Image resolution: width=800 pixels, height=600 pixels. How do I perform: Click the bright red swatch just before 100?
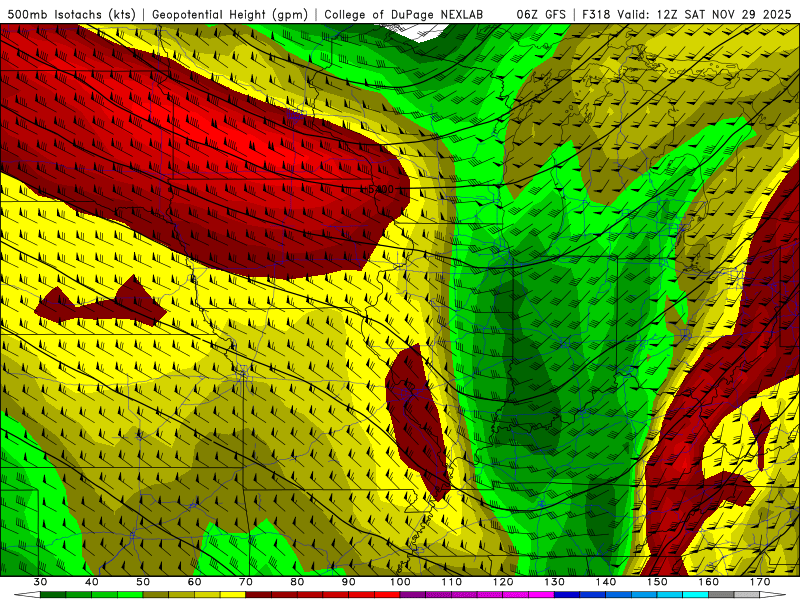pyautogui.click(x=387, y=595)
